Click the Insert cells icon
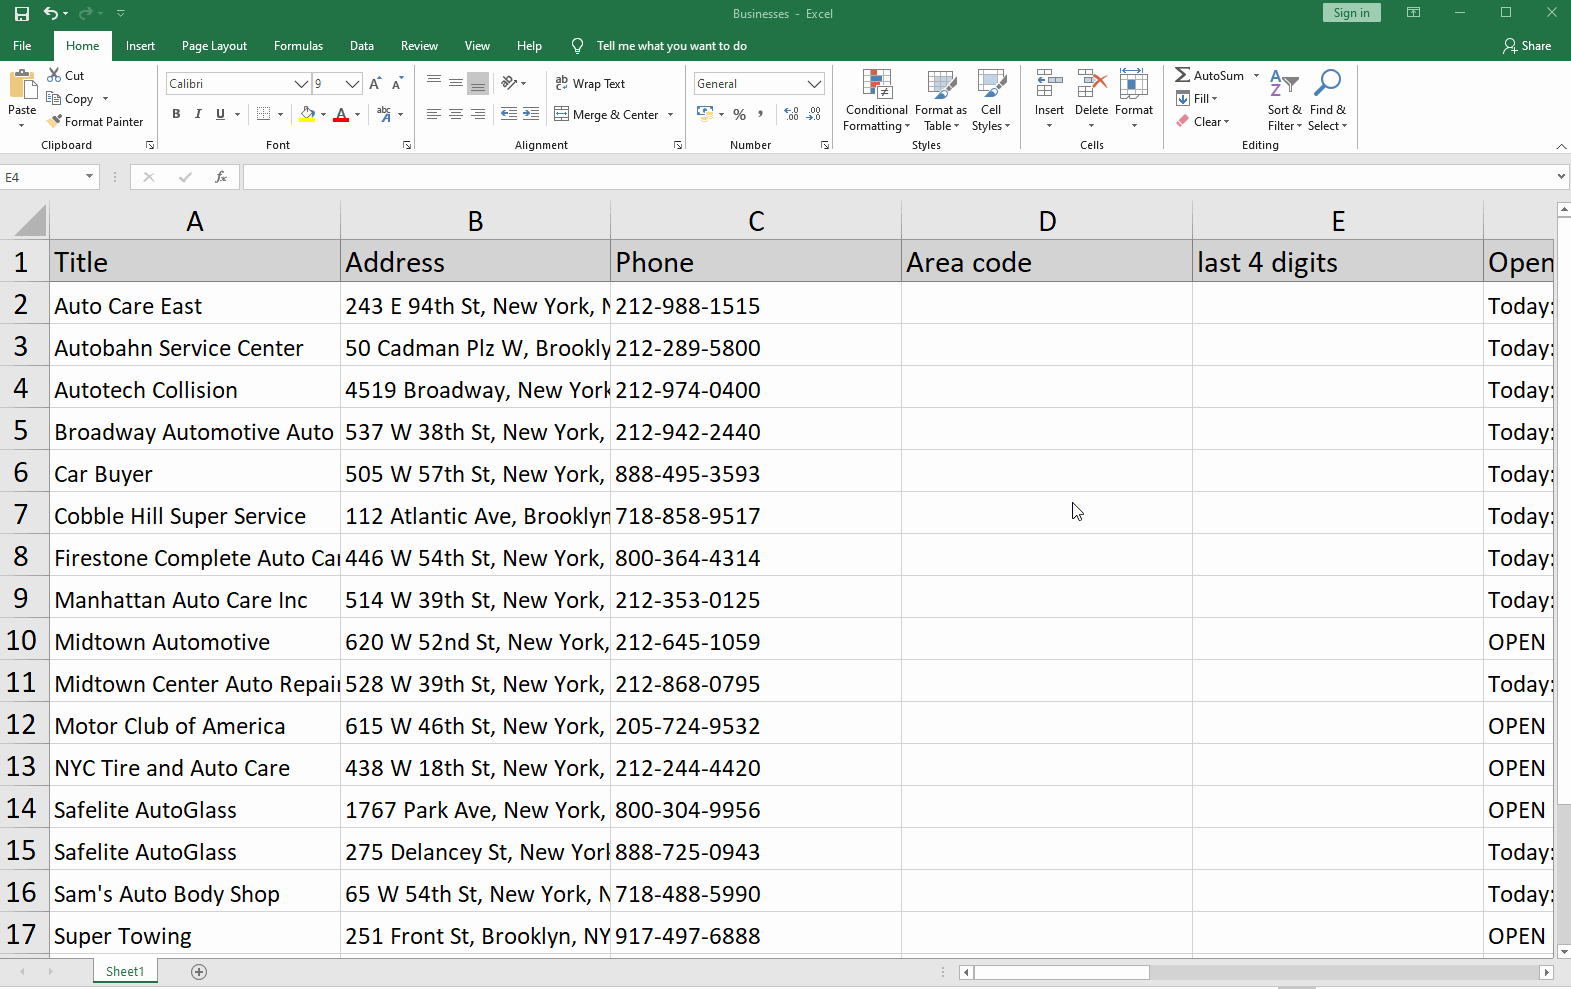 1049,84
